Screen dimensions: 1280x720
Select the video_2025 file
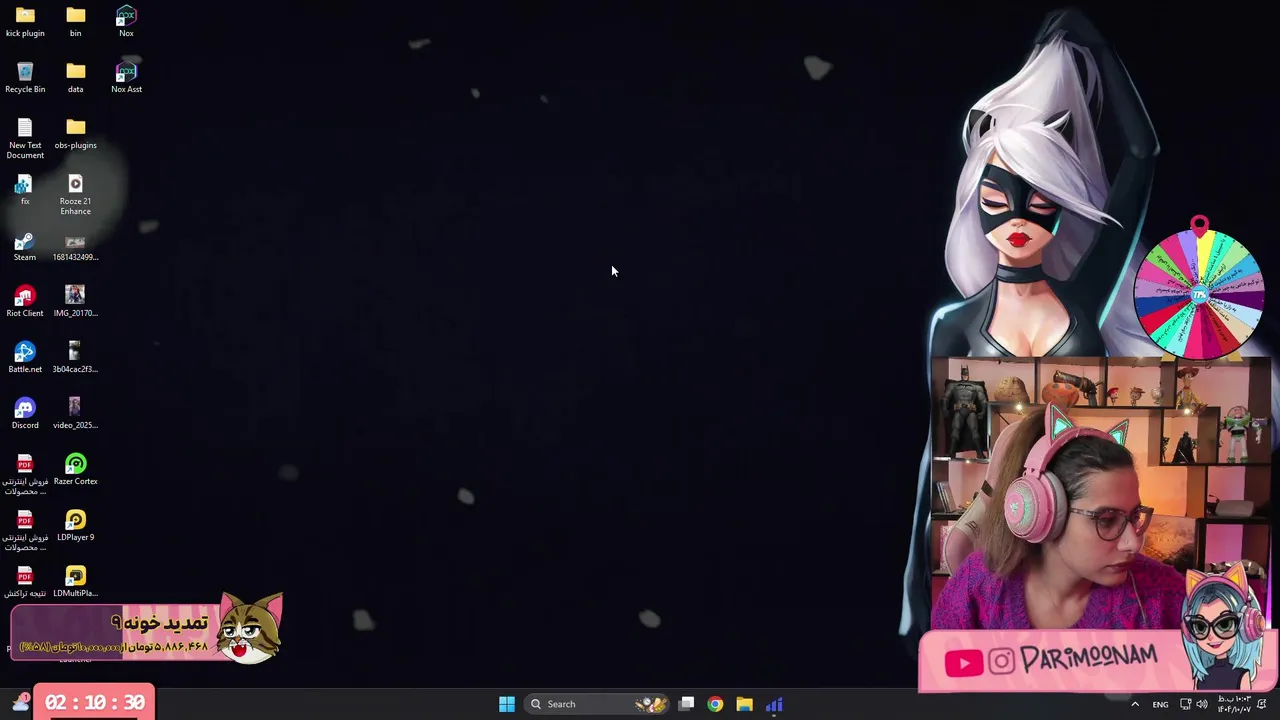(75, 414)
